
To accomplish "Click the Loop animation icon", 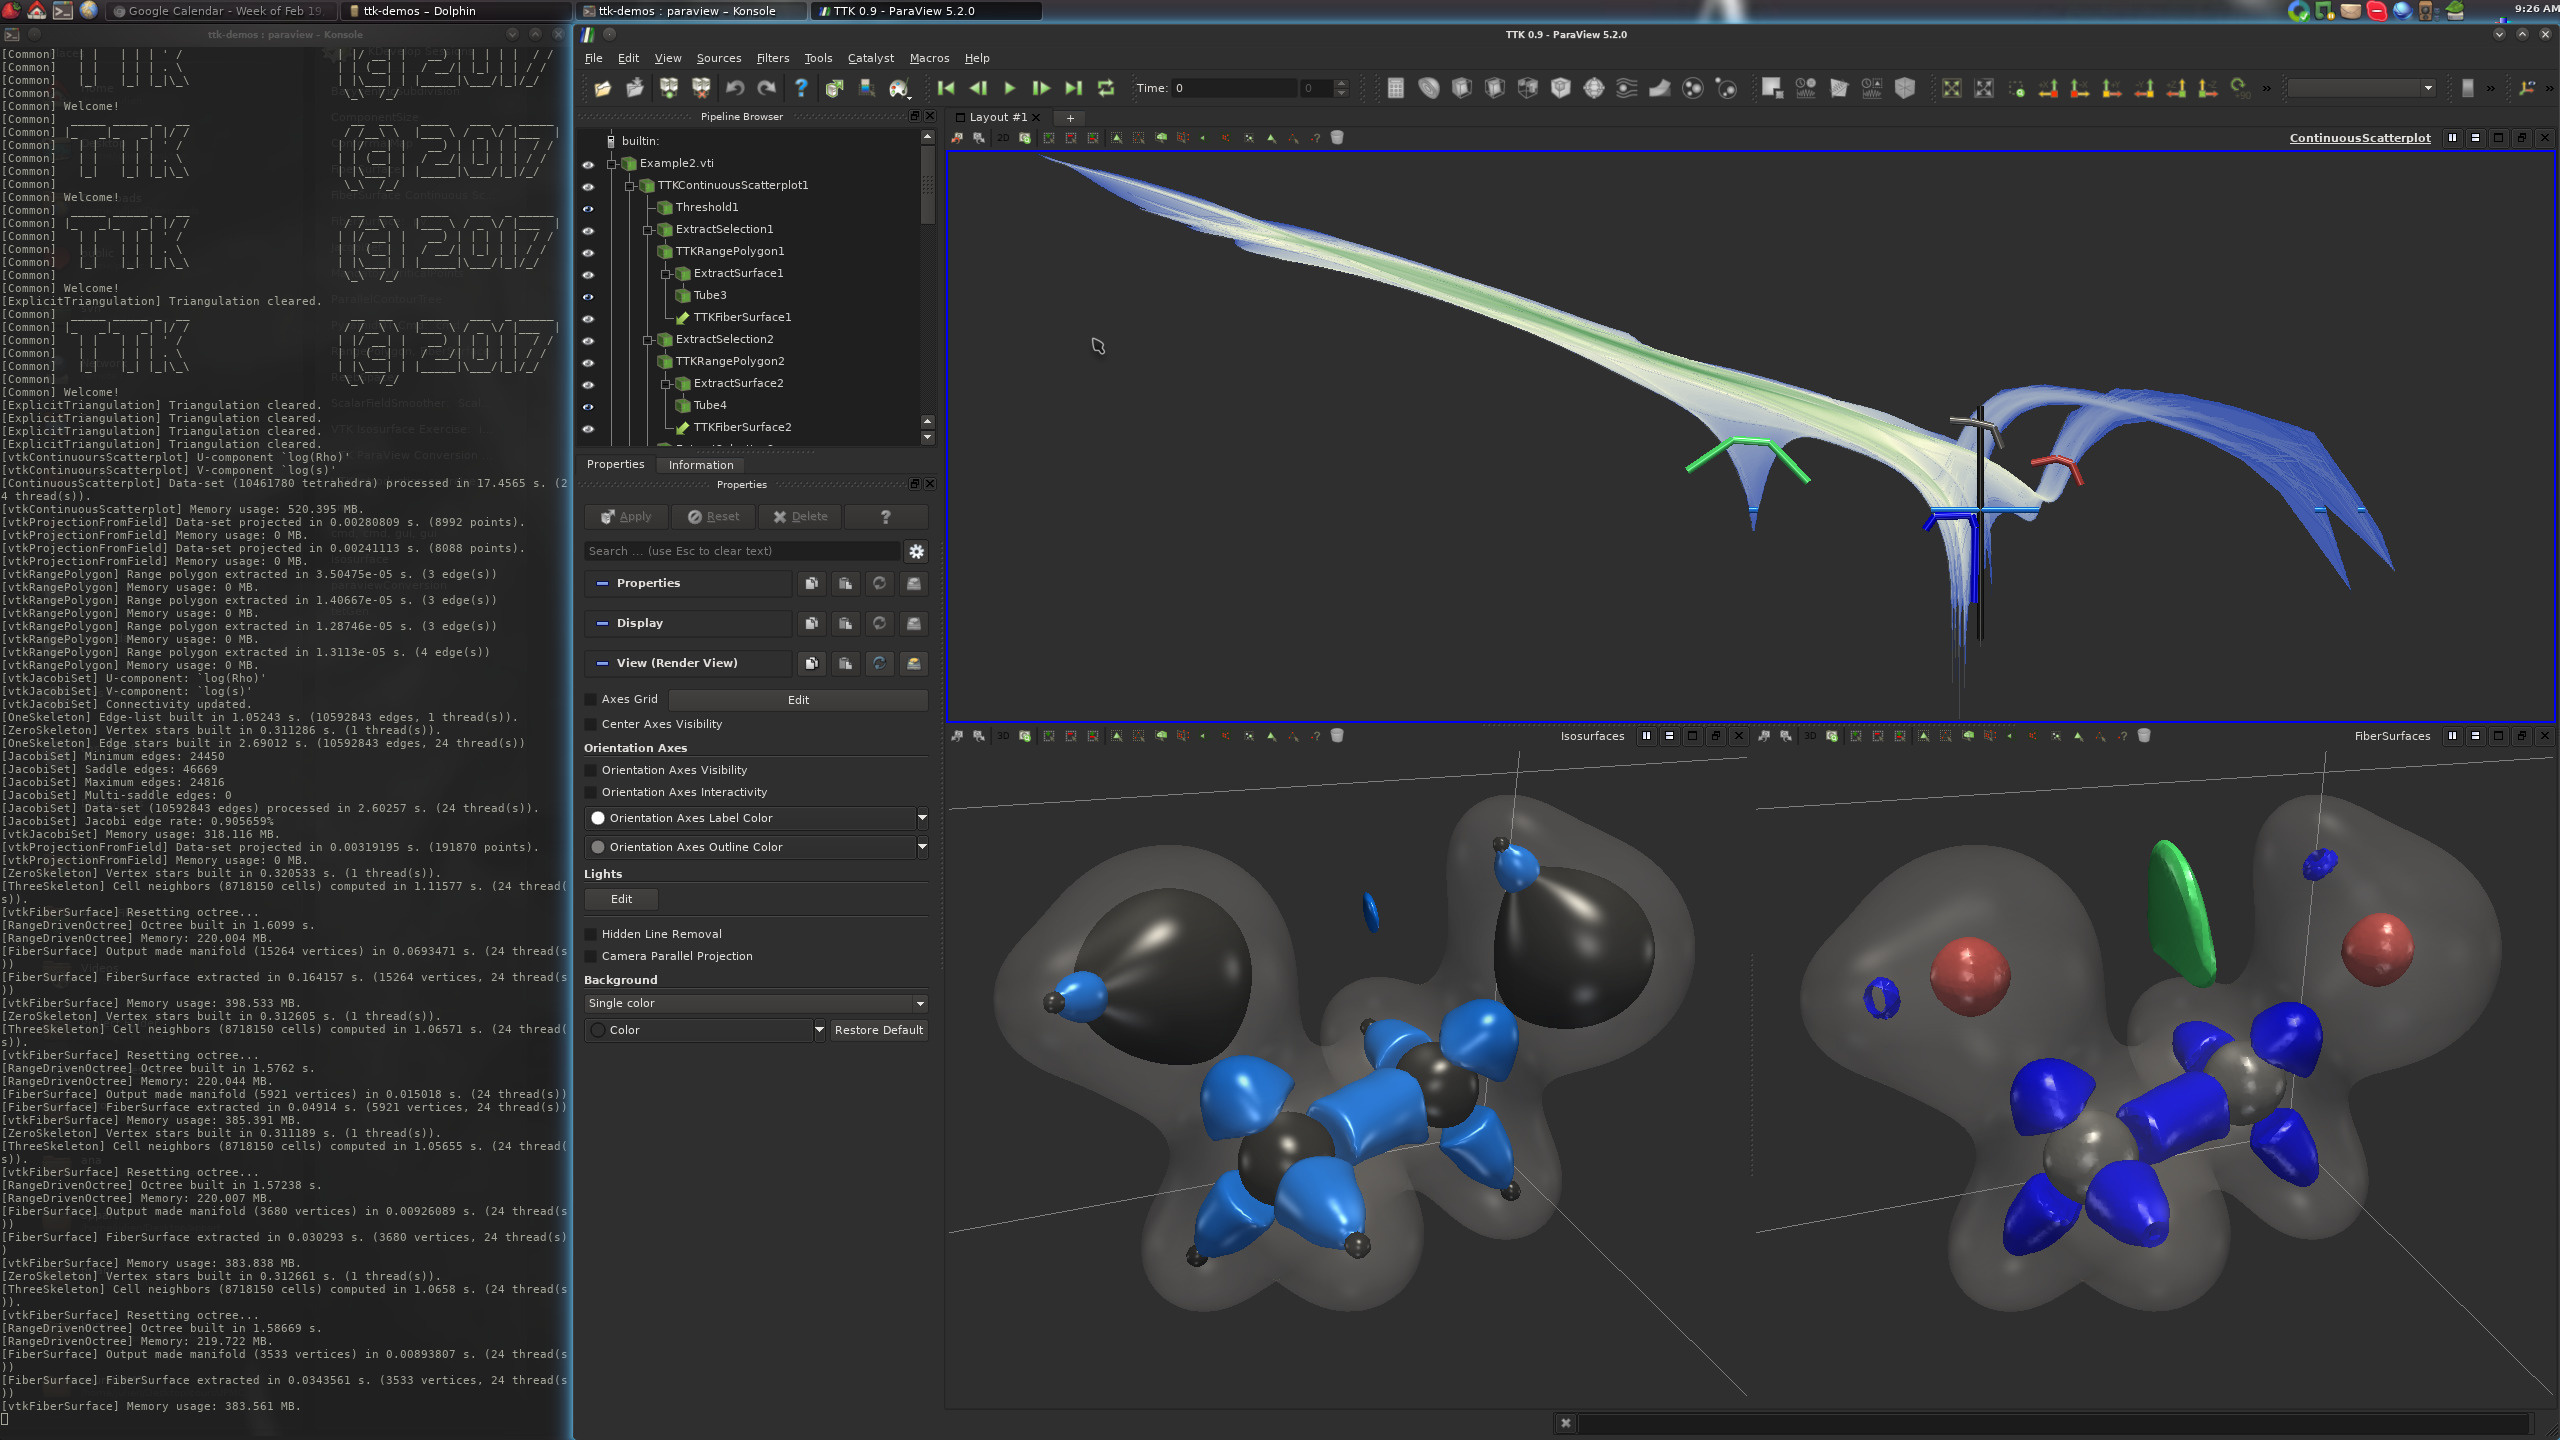I will [x=1106, y=88].
